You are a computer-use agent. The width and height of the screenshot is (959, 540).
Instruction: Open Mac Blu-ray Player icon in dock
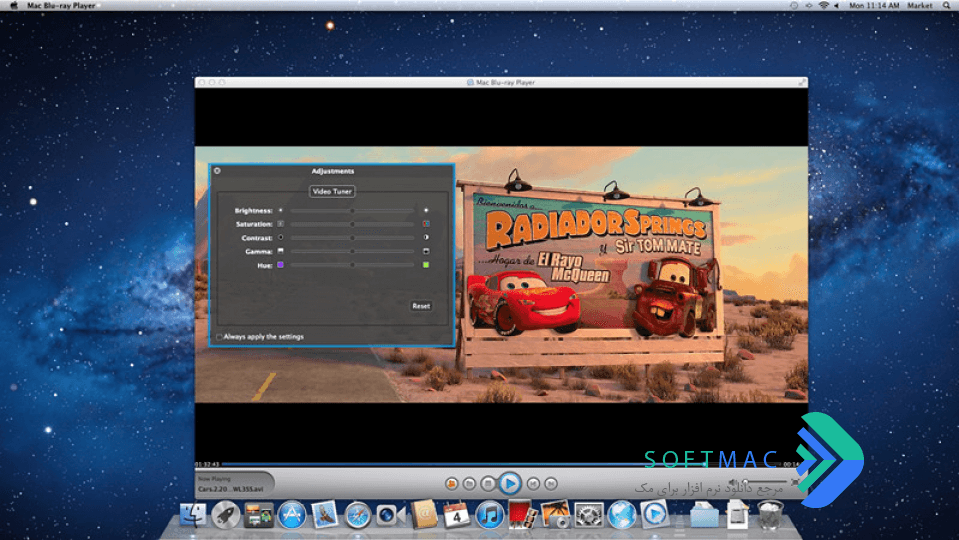(654, 515)
